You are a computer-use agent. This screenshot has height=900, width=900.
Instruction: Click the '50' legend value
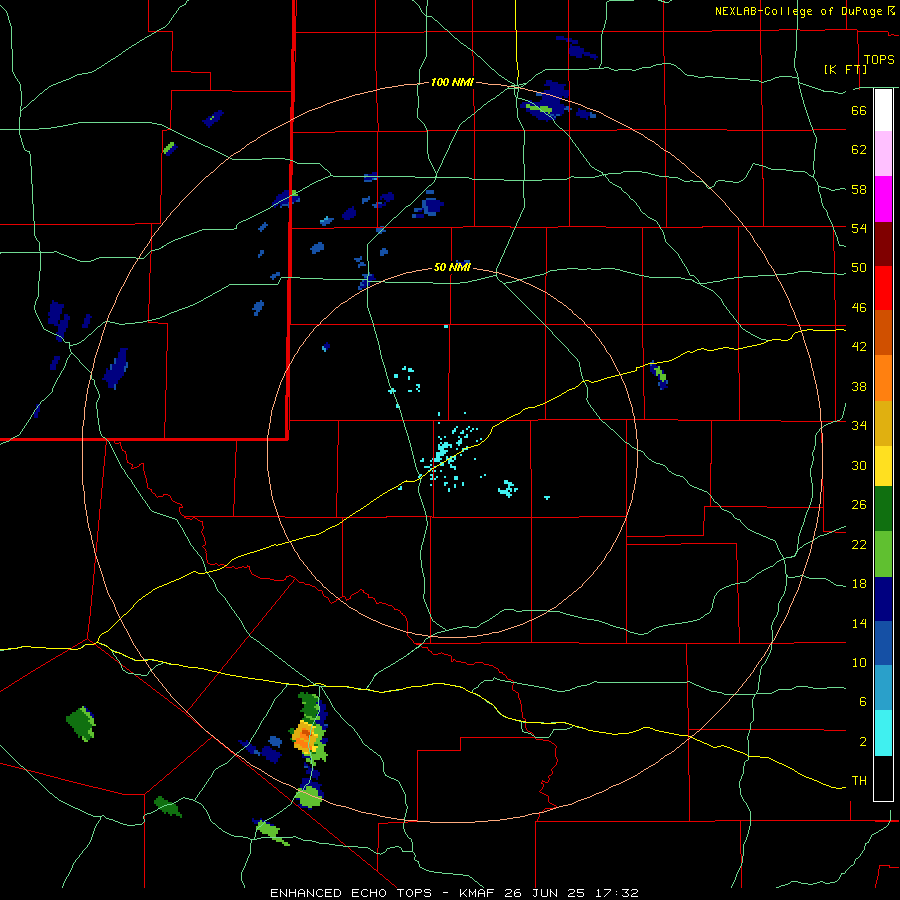pyautogui.click(x=859, y=268)
